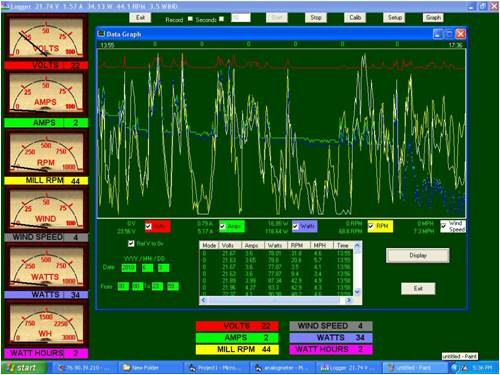Open the Windows Start button
The height and width of the screenshot is (375, 500).
[x=23, y=368]
